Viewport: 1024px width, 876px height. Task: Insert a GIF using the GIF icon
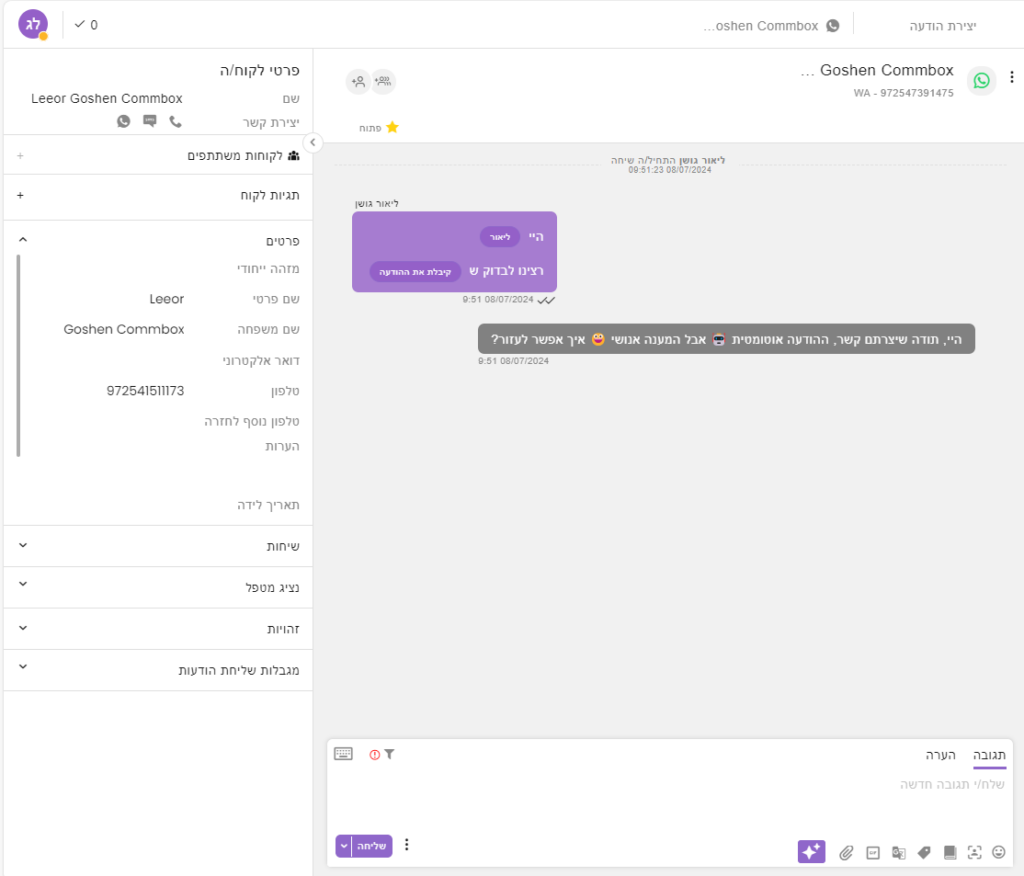click(872, 852)
